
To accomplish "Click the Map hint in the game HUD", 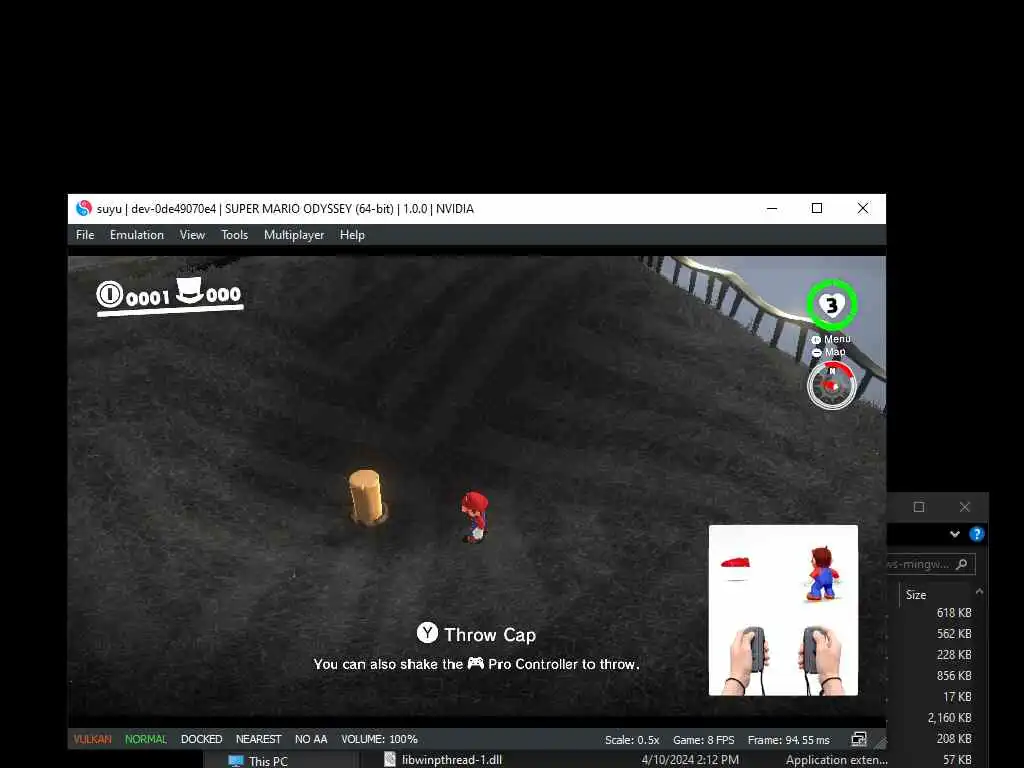I will point(829,352).
